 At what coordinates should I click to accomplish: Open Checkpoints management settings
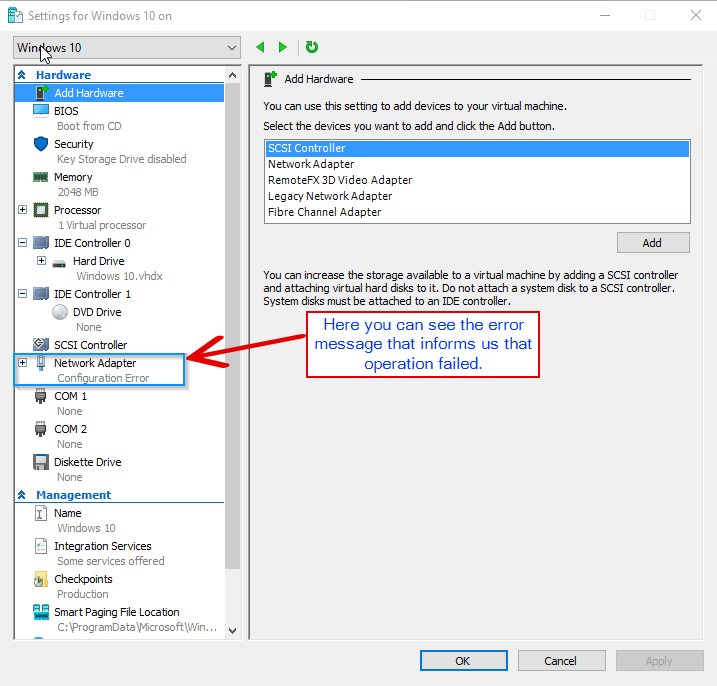(83, 579)
